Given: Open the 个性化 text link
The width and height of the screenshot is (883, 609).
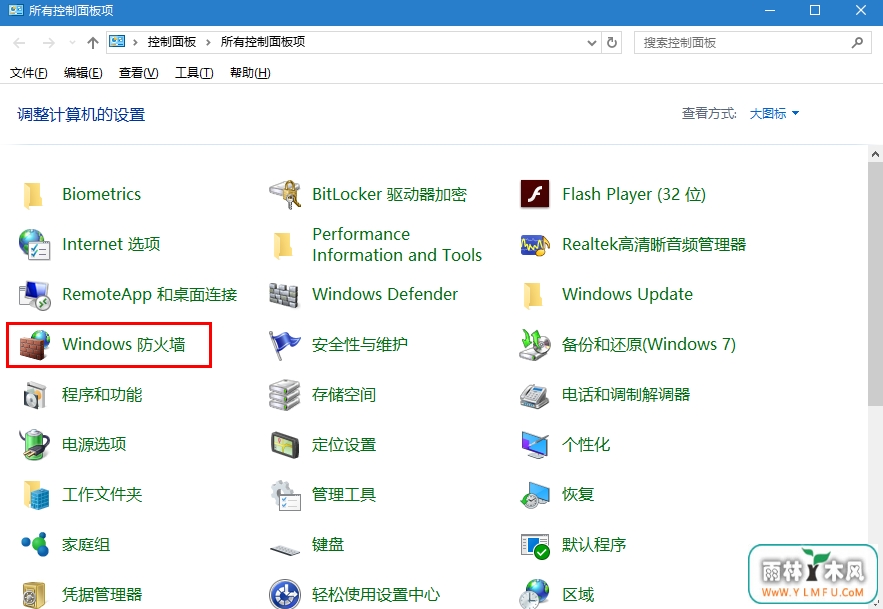Looking at the screenshot, I should pos(586,445).
